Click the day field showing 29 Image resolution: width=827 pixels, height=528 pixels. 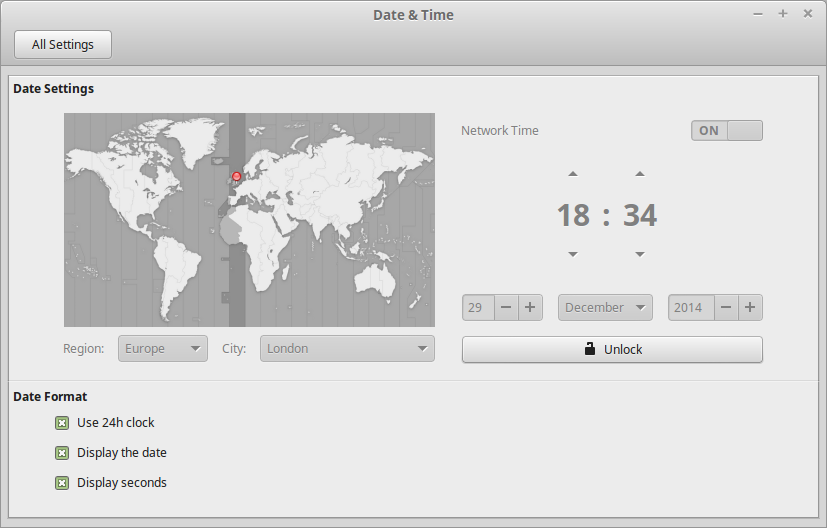(478, 308)
